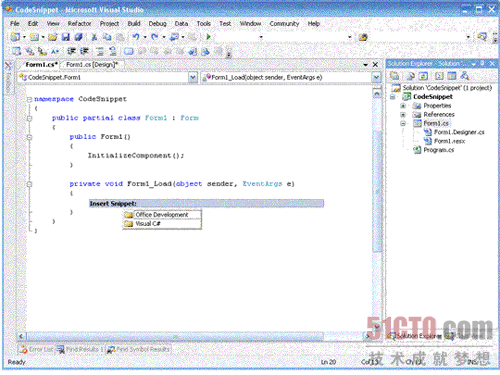
Task: Click the horizontal scrollbar left arrow
Action: (21, 336)
